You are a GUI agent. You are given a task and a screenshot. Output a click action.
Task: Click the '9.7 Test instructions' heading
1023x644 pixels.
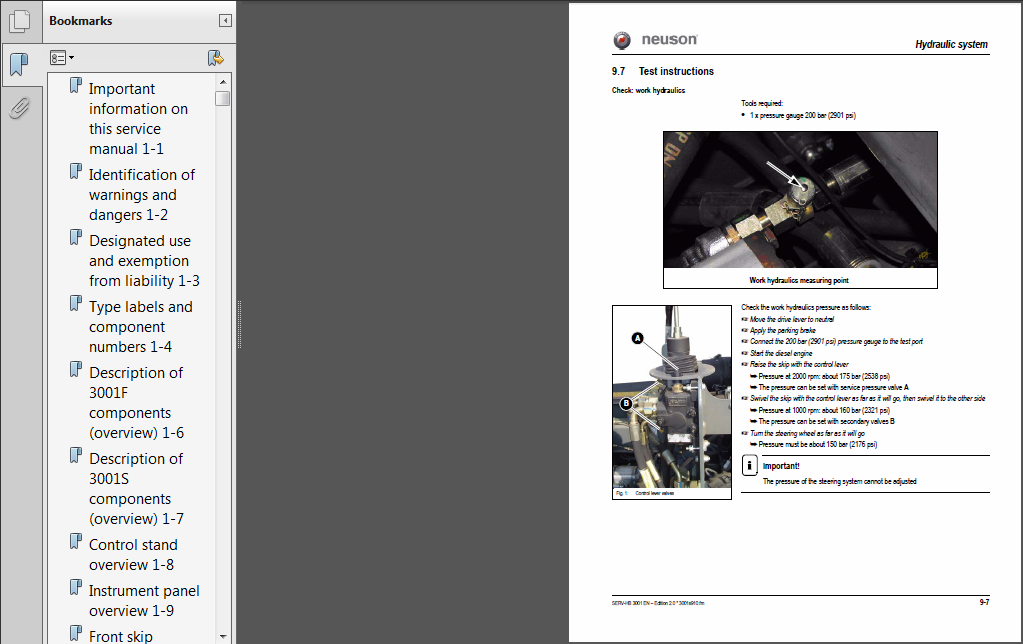[662, 71]
